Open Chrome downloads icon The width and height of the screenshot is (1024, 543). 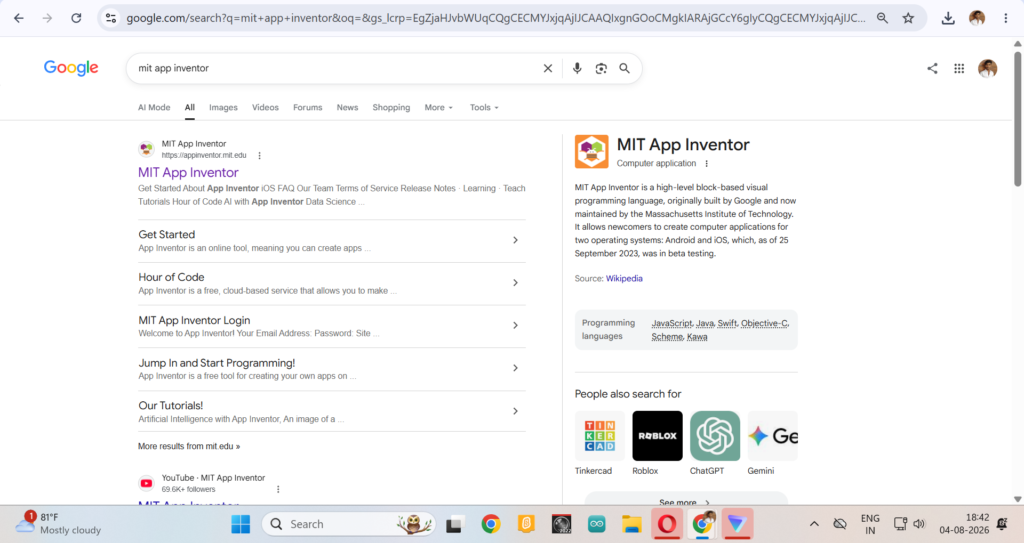pyautogui.click(x=948, y=18)
